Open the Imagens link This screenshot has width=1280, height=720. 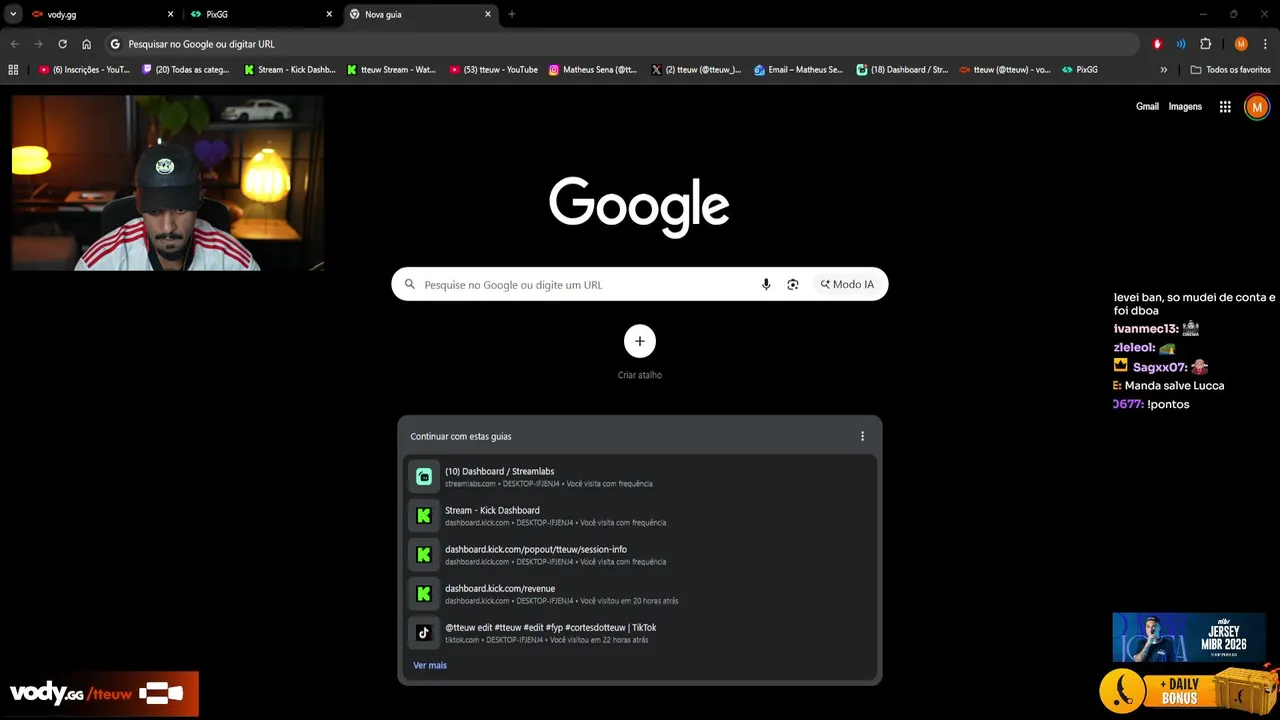click(1185, 106)
